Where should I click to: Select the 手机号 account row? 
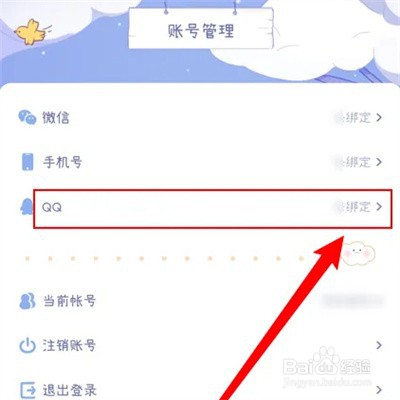(200, 162)
